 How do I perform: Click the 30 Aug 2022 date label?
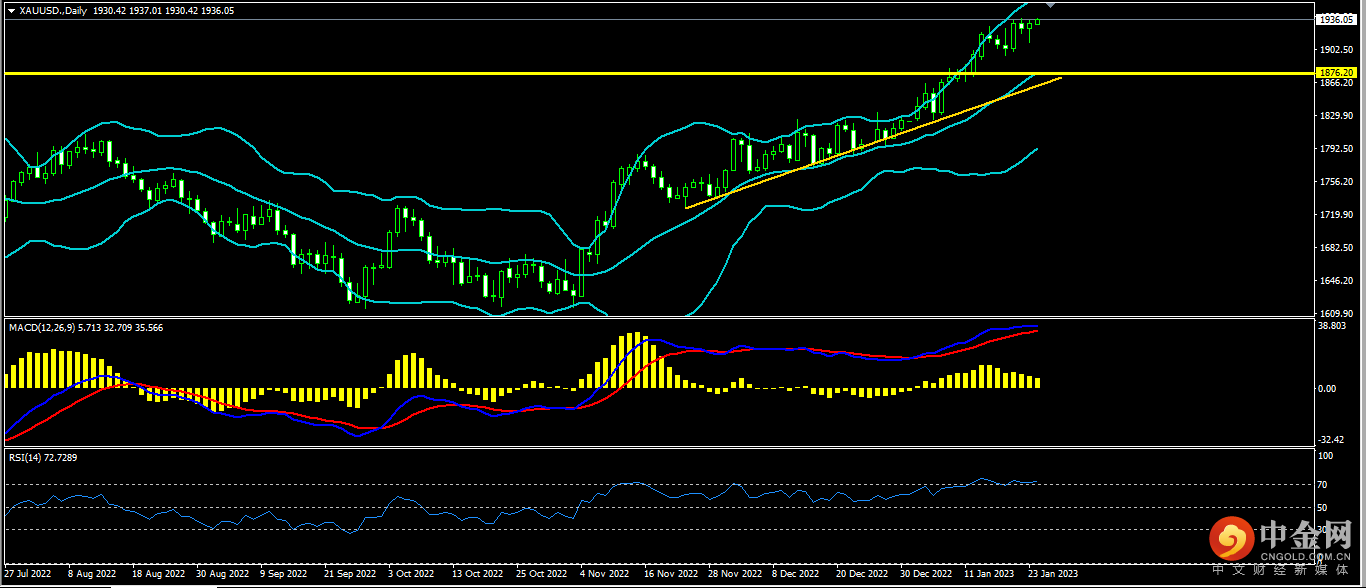pos(223,574)
